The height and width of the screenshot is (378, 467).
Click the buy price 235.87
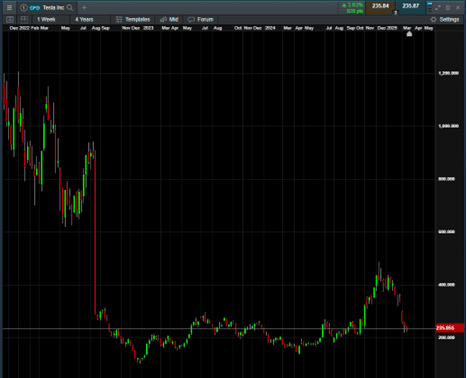410,6
